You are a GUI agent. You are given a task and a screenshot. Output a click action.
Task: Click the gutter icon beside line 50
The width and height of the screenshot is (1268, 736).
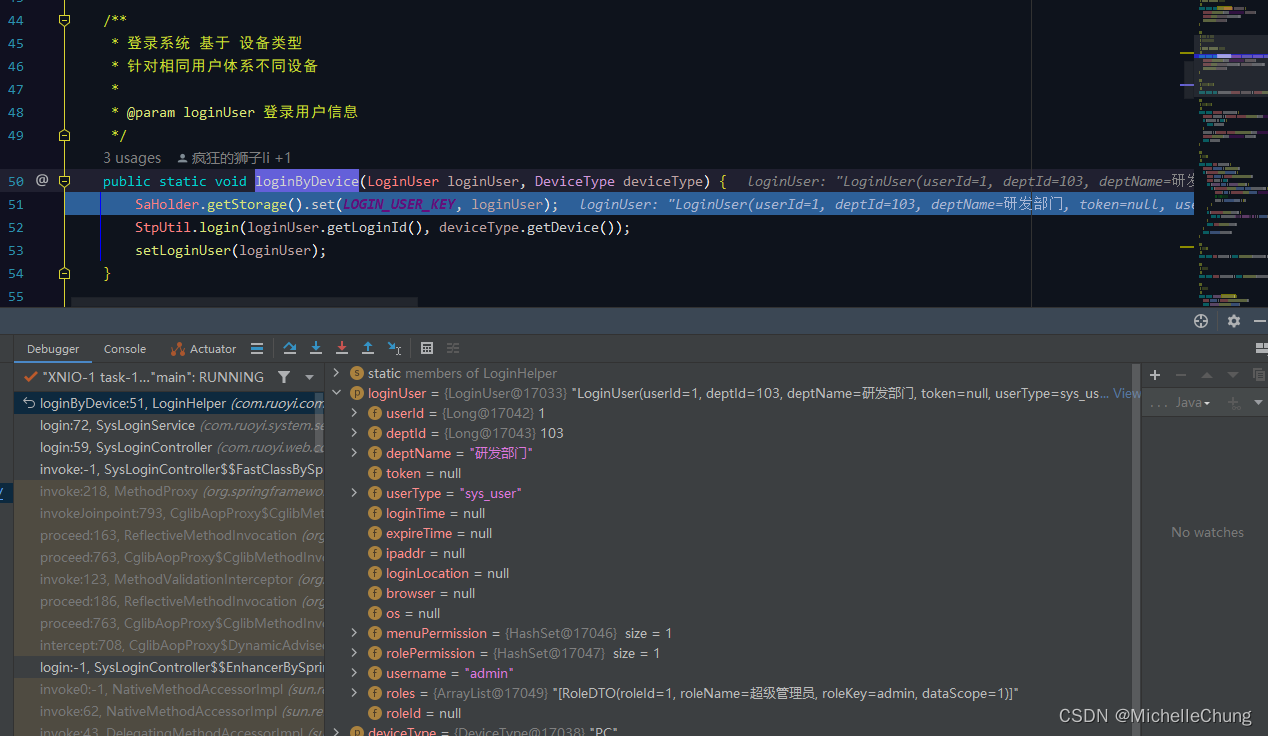(42, 180)
